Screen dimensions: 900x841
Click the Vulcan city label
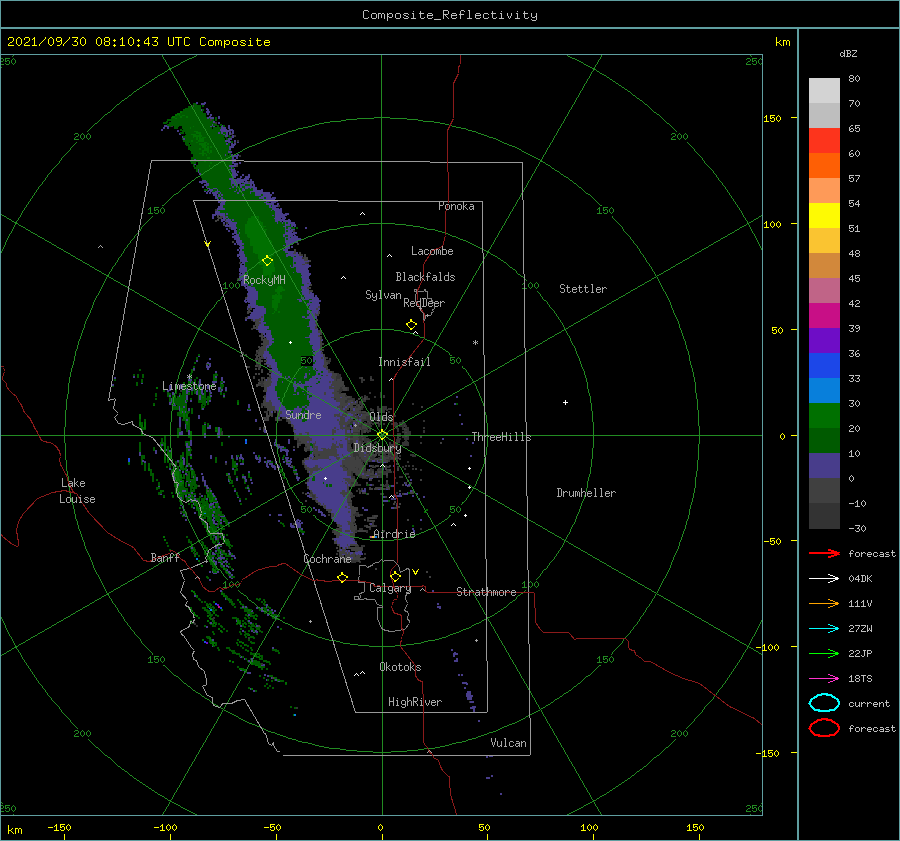click(509, 743)
